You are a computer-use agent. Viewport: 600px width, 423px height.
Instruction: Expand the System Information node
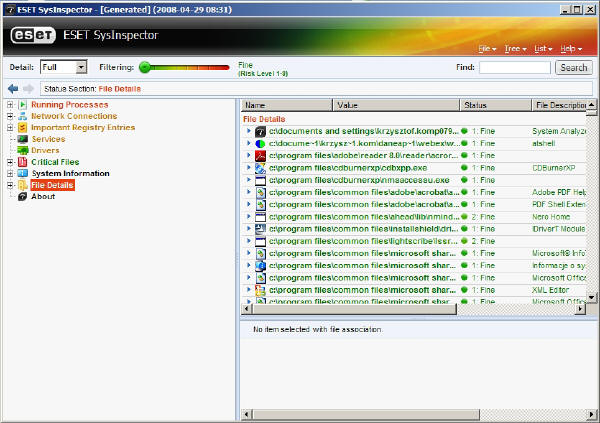click(x=10, y=173)
